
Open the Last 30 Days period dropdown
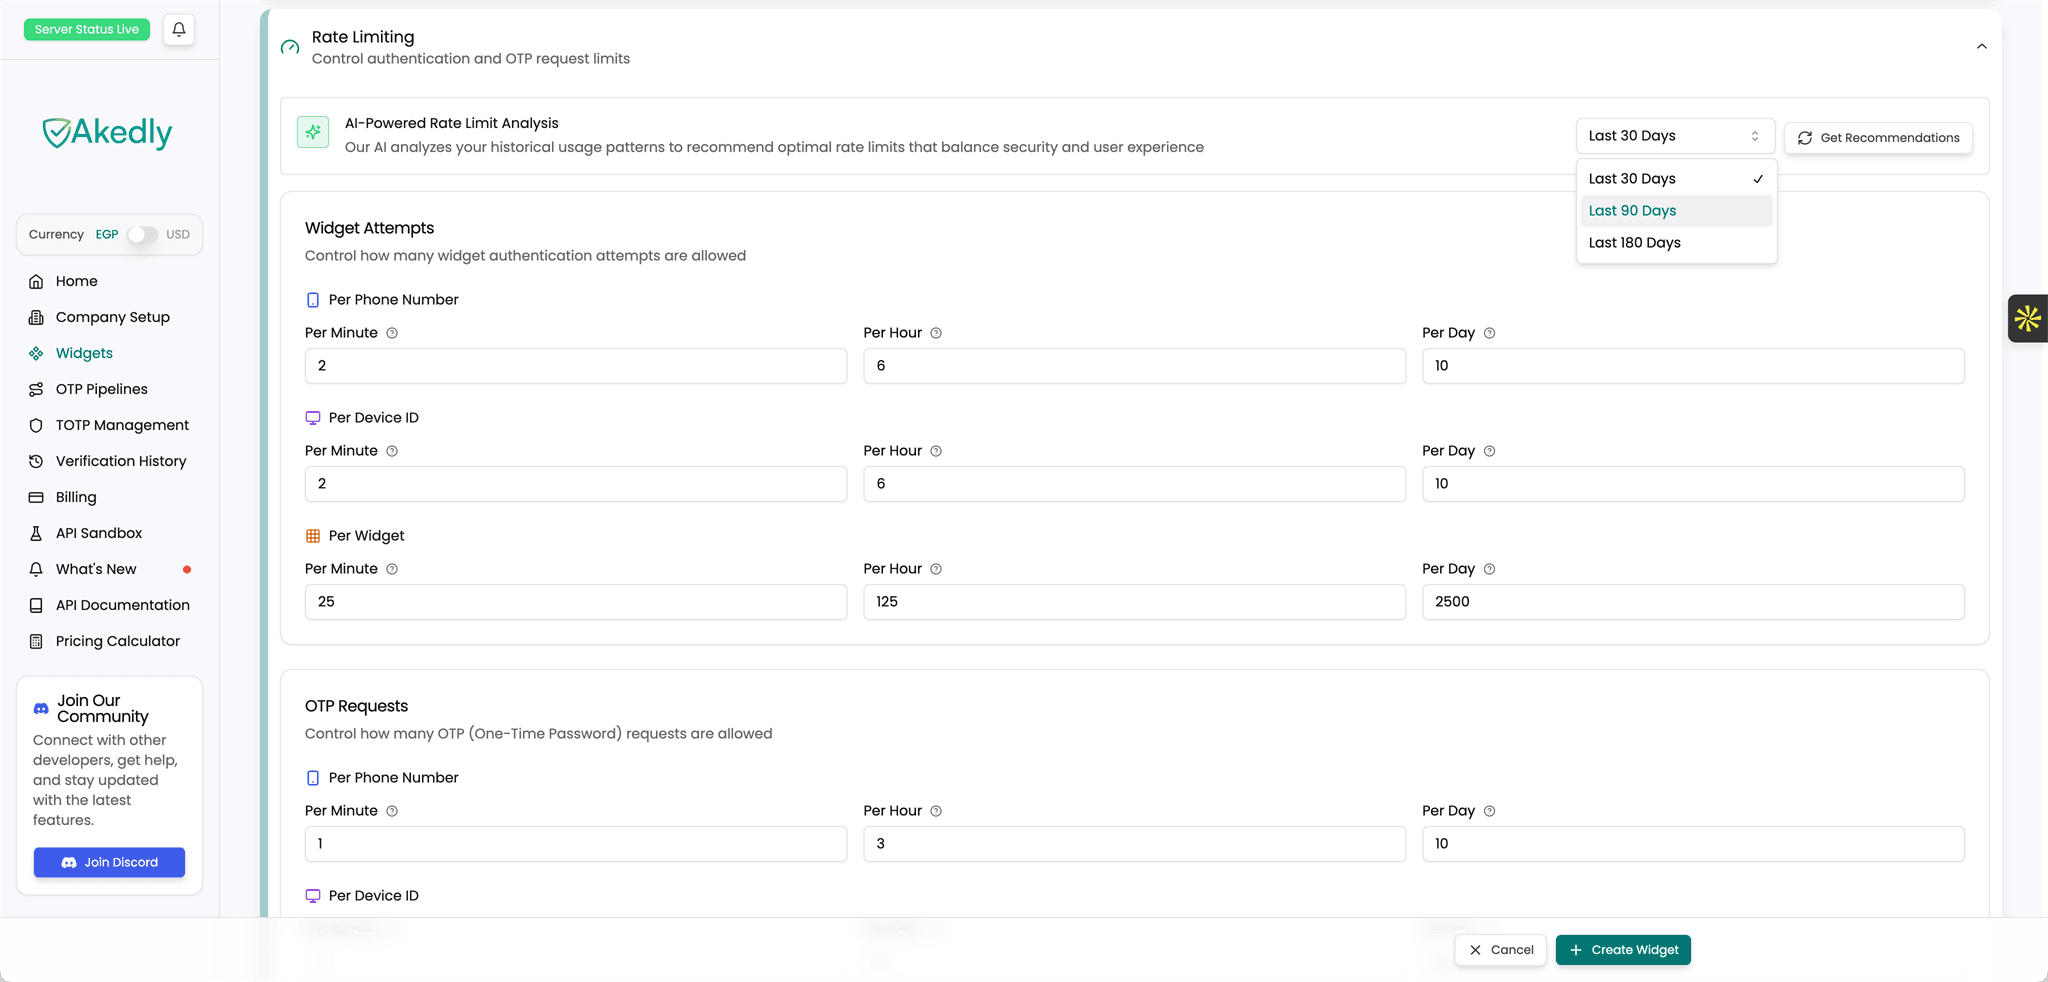(x=1675, y=136)
